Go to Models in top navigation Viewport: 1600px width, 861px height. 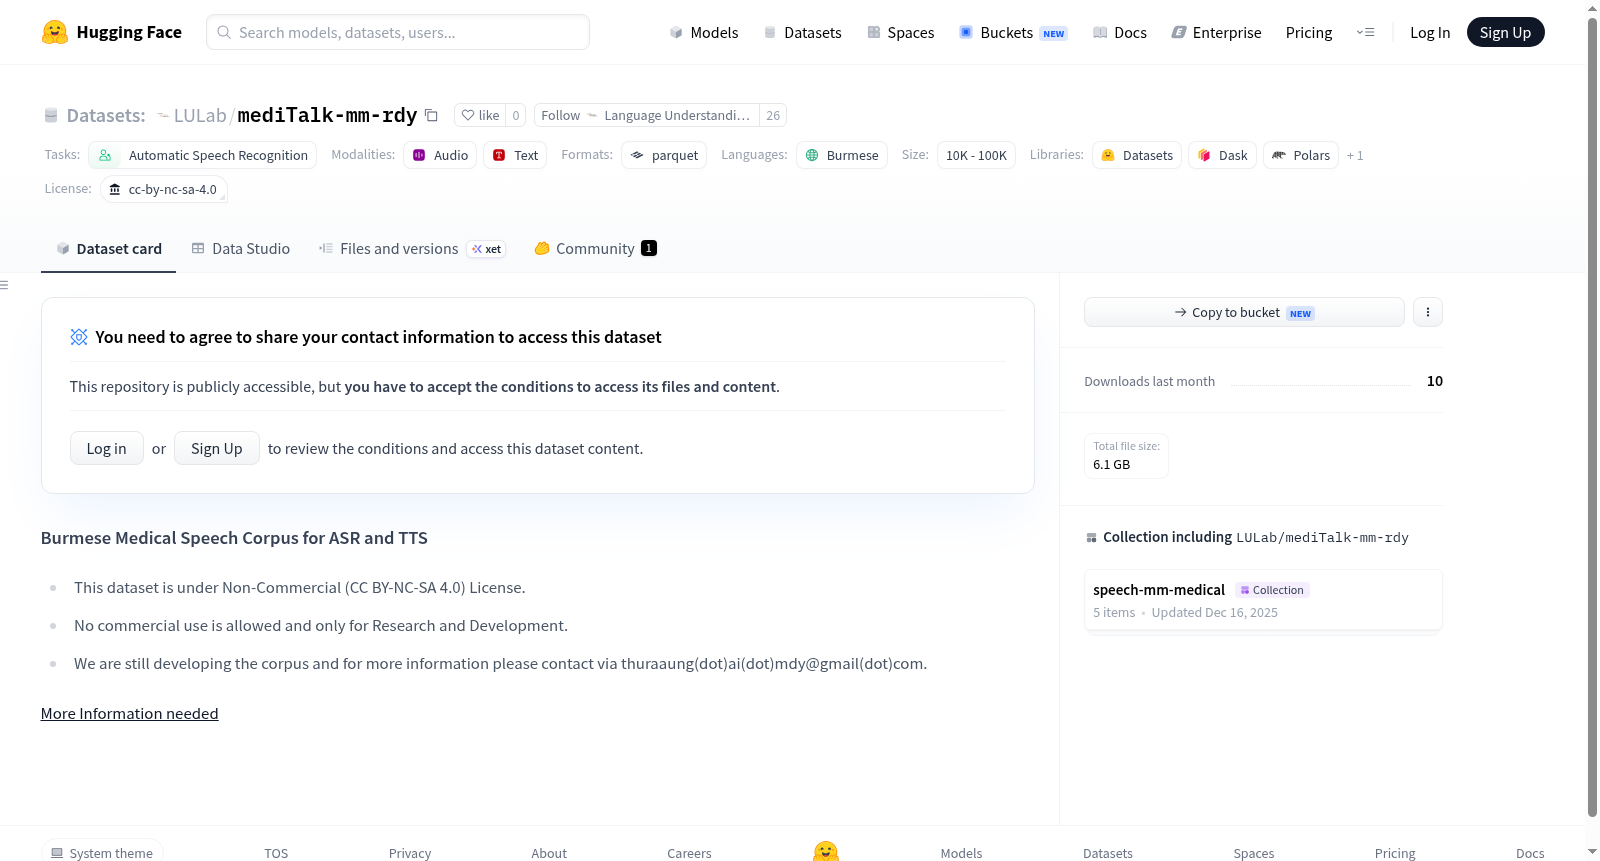tap(704, 32)
